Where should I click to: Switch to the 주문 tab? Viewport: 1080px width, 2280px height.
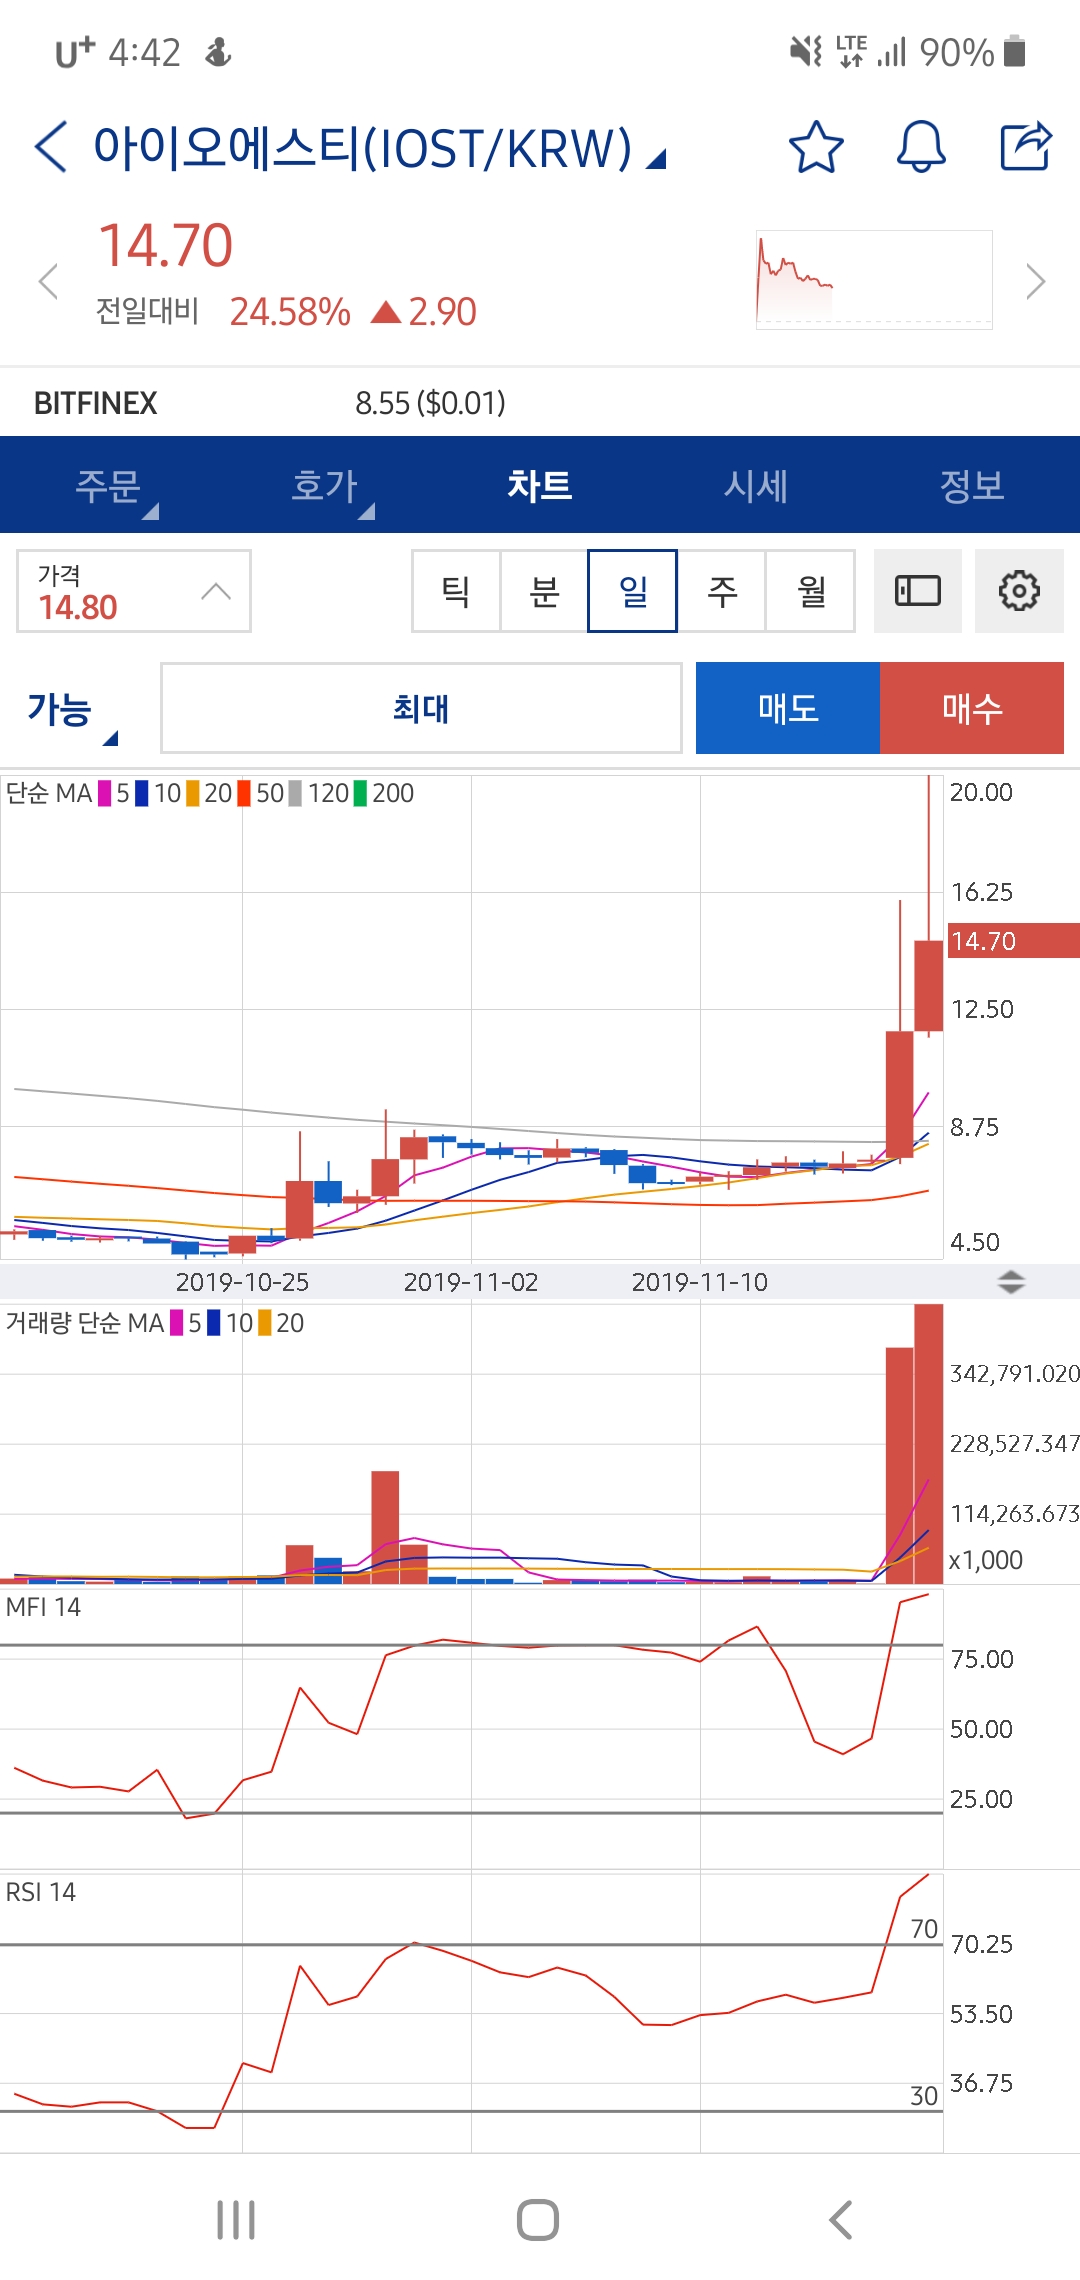[x=108, y=486]
